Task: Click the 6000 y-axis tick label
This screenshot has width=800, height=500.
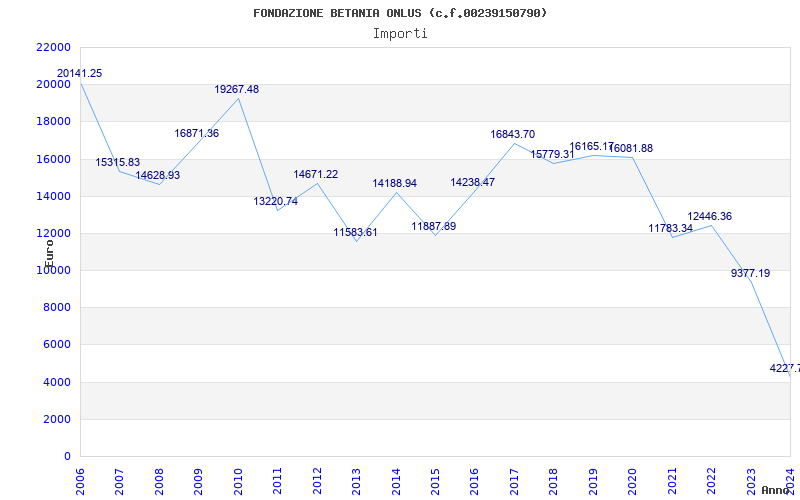Action: 57,345
